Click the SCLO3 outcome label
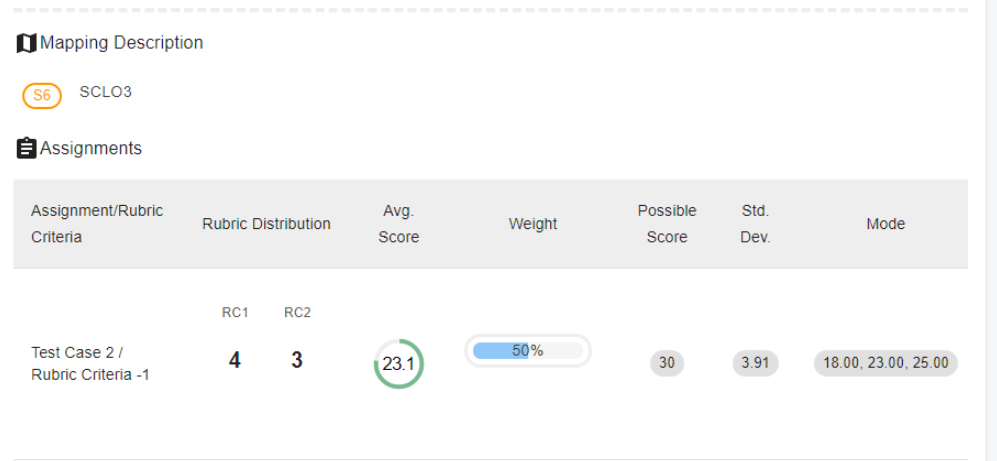The image size is (997, 461). click(106, 92)
